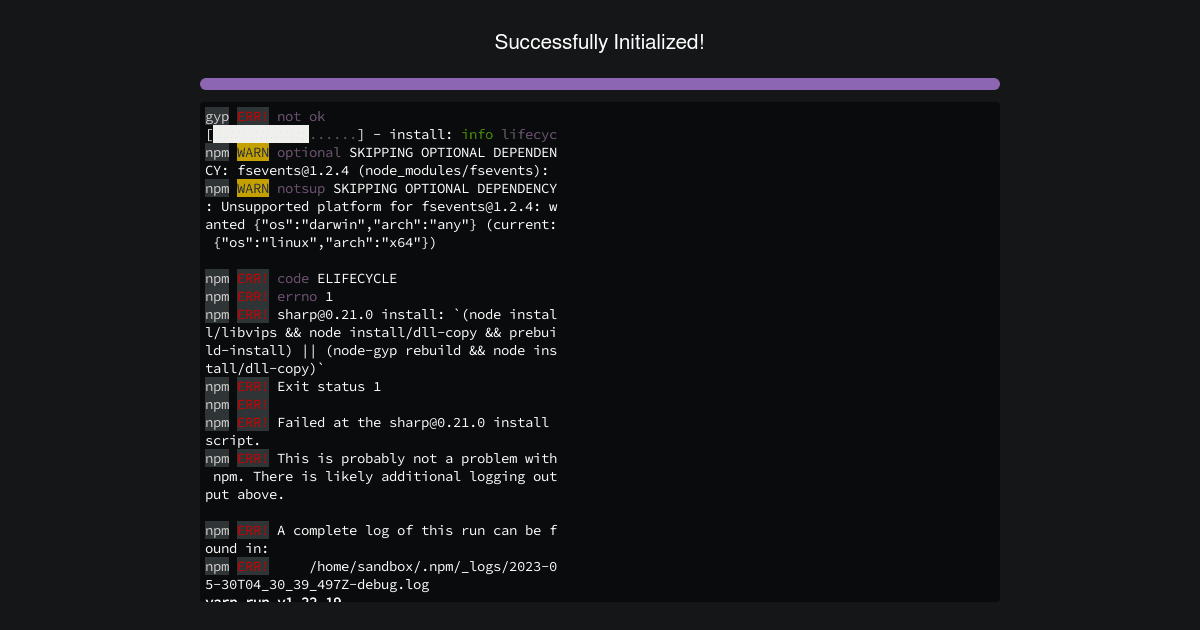Click the red ERR! badge beside "errno 1"
Image resolution: width=1200 pixels, height=630 pixels.
pos(253,296)
